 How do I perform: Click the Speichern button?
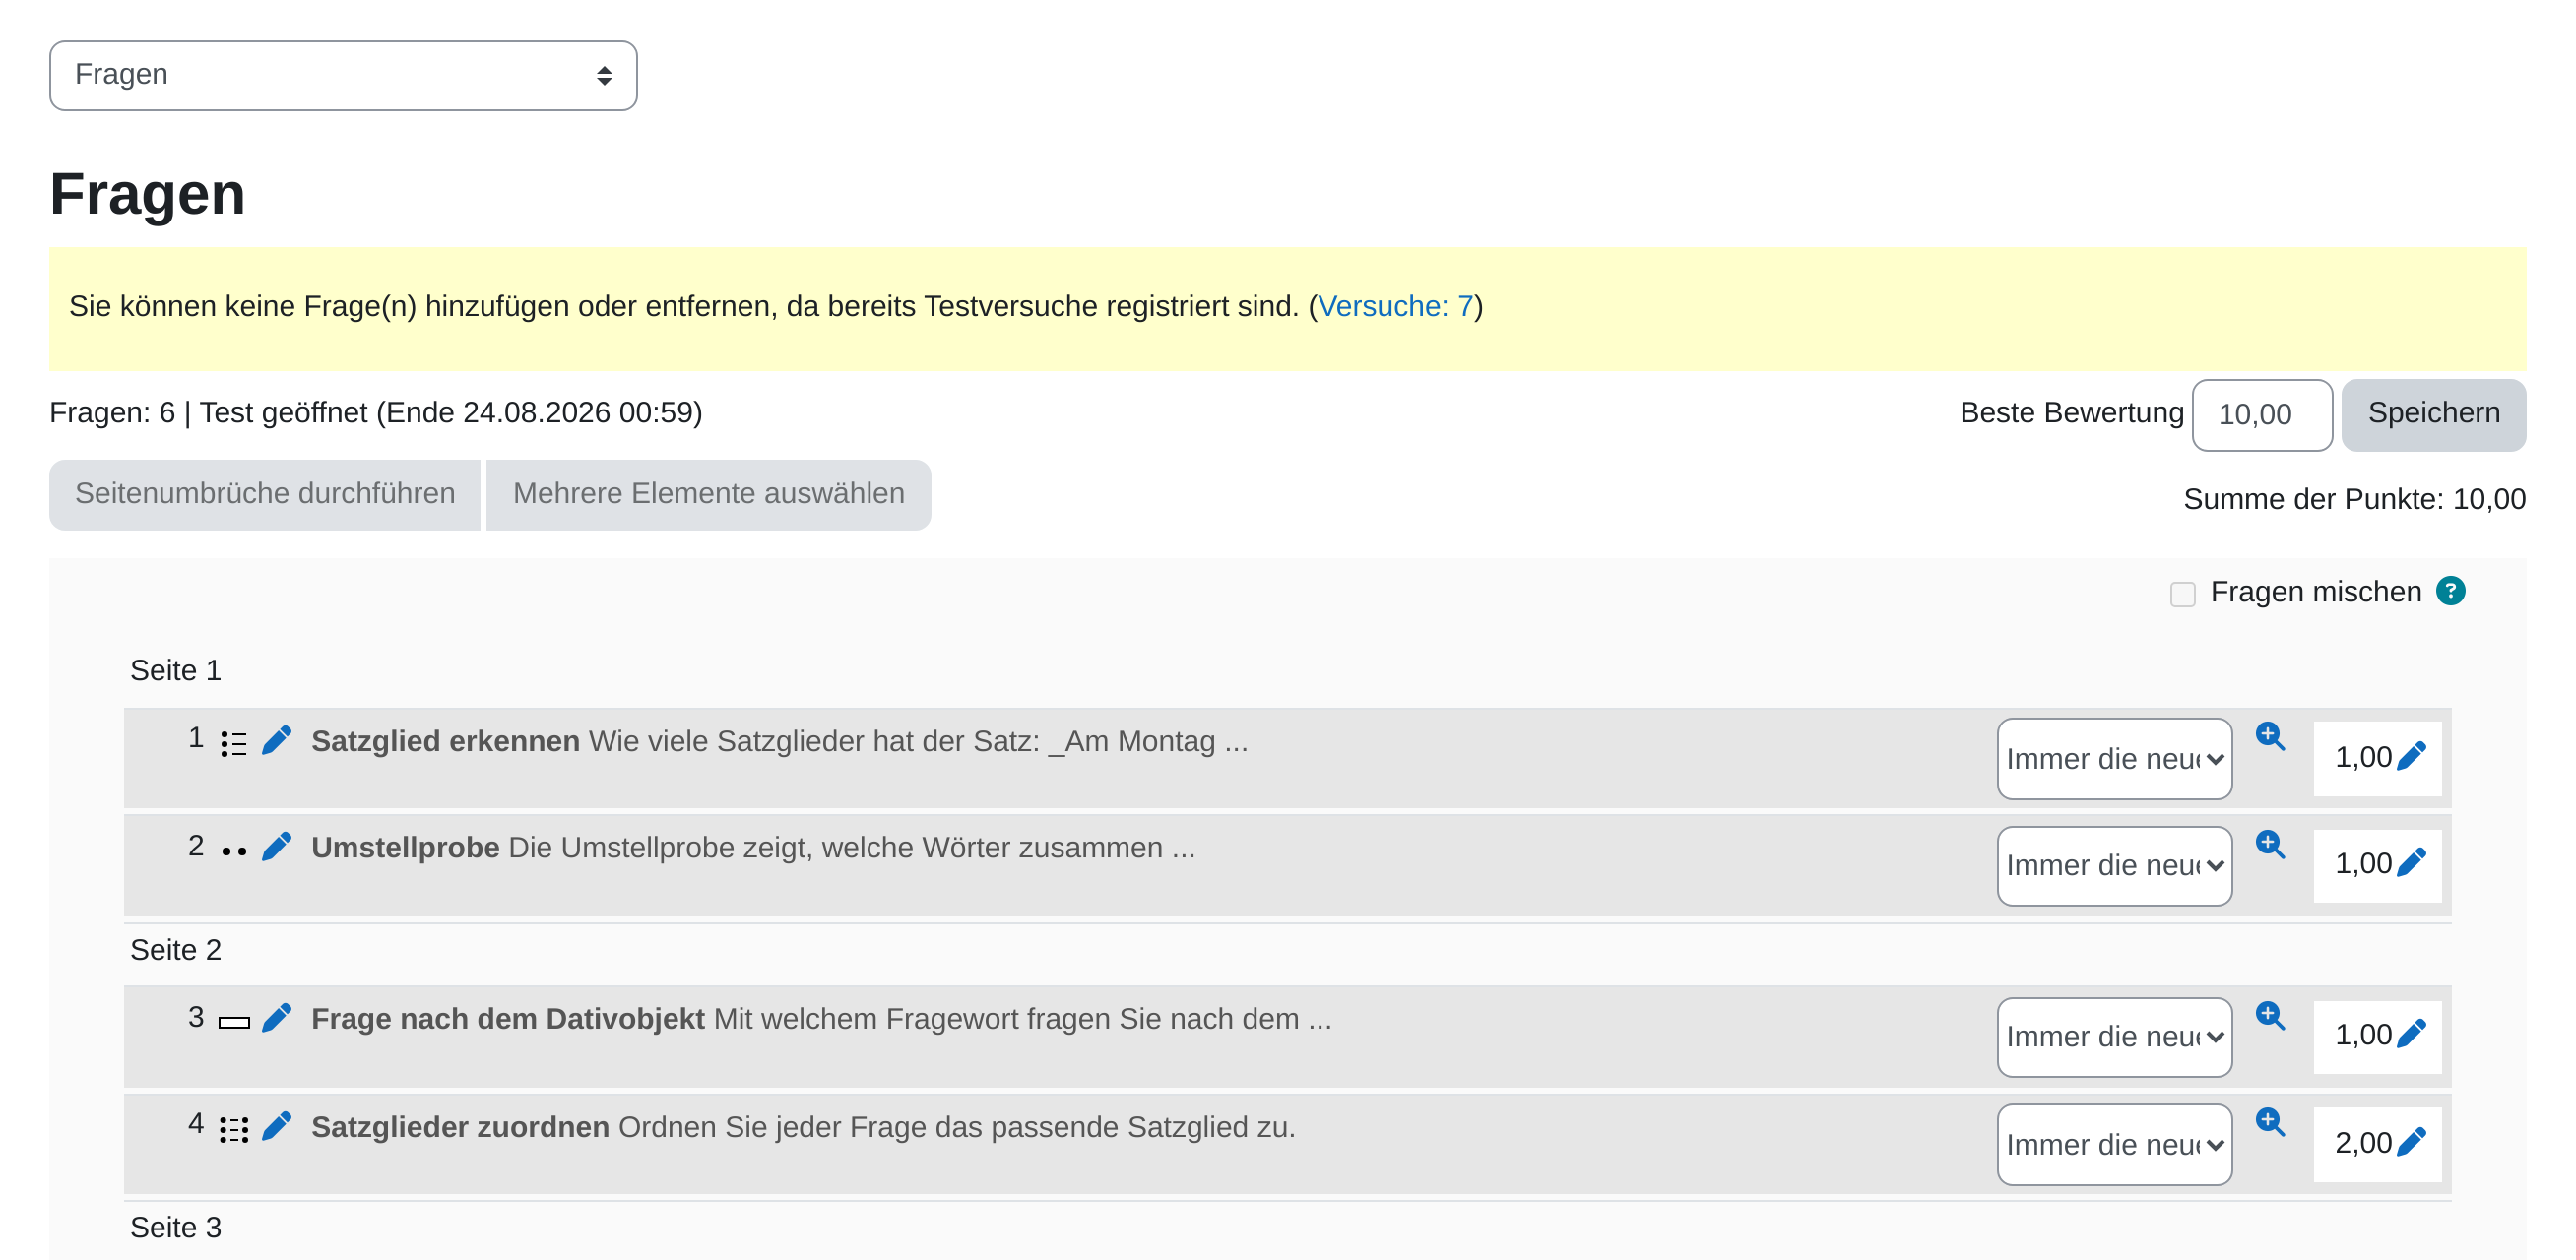tap(2433, 414)
